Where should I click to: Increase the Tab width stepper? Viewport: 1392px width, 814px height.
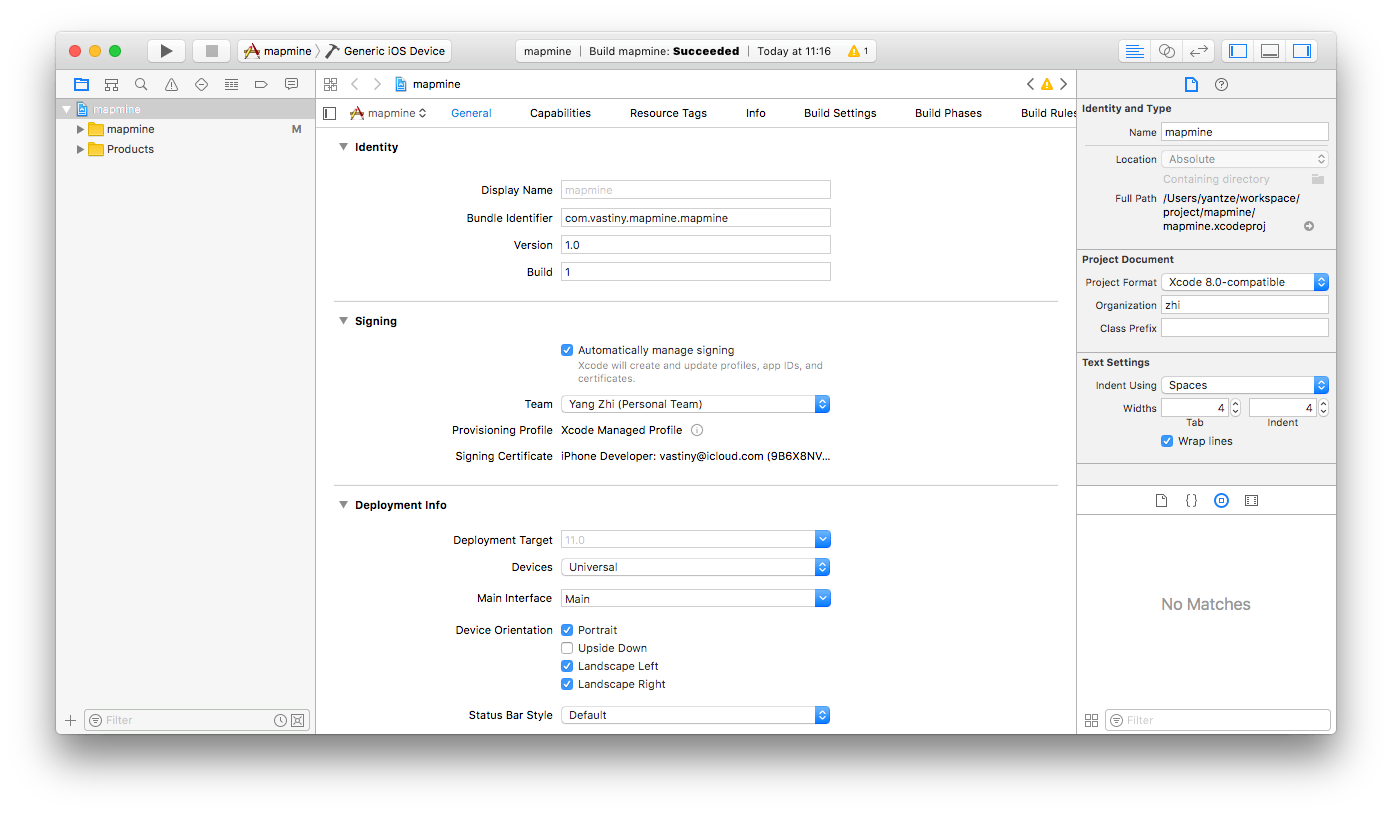click(x=1235, y=404)
